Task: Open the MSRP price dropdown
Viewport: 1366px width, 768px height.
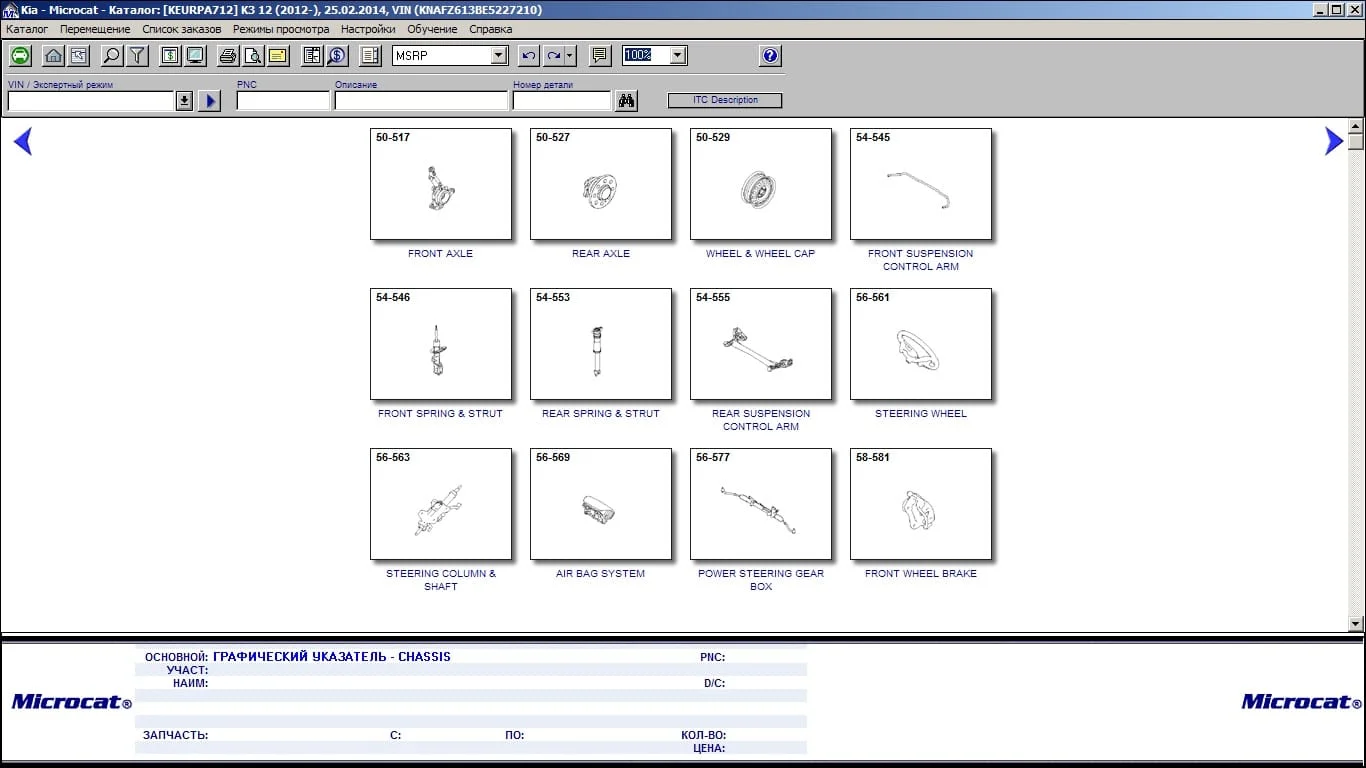Action: click(499, 56)
